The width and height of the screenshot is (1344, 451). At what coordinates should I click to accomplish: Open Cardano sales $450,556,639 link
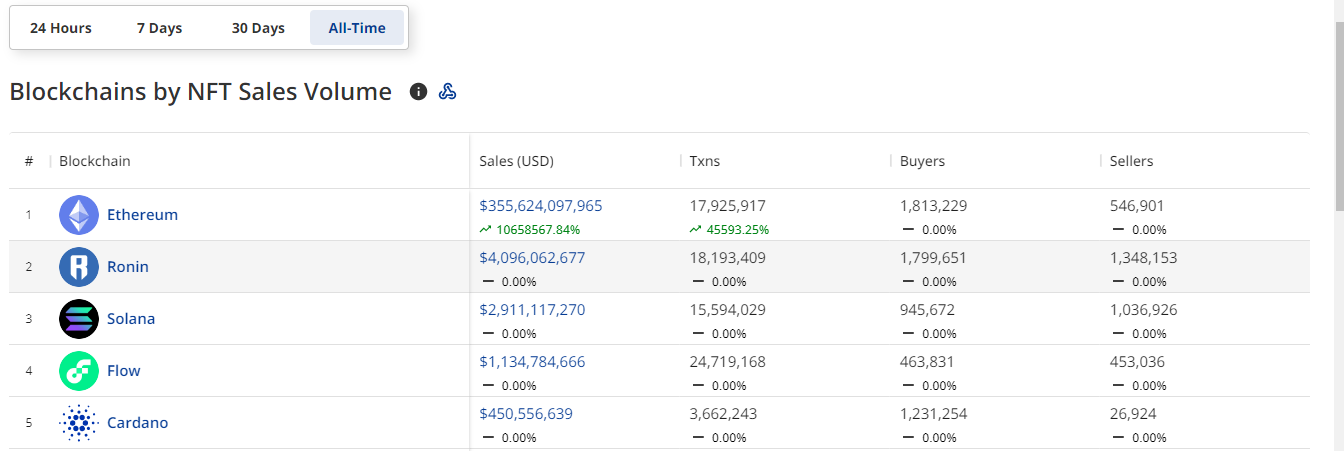click(526, 414)
